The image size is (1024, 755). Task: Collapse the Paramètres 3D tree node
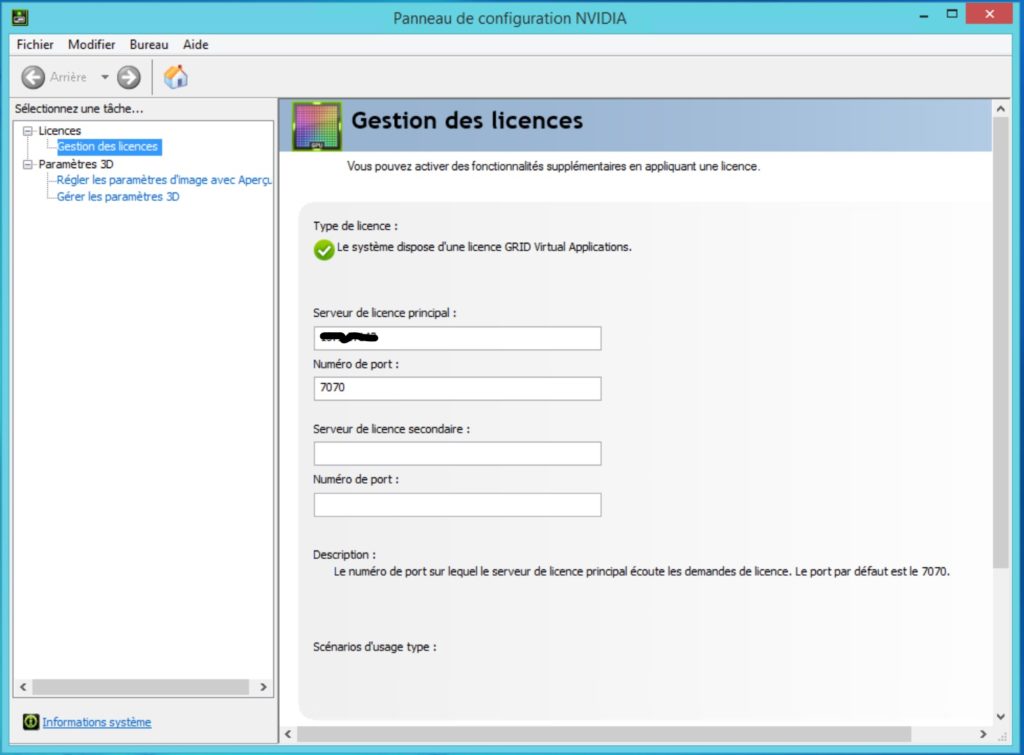27,164
